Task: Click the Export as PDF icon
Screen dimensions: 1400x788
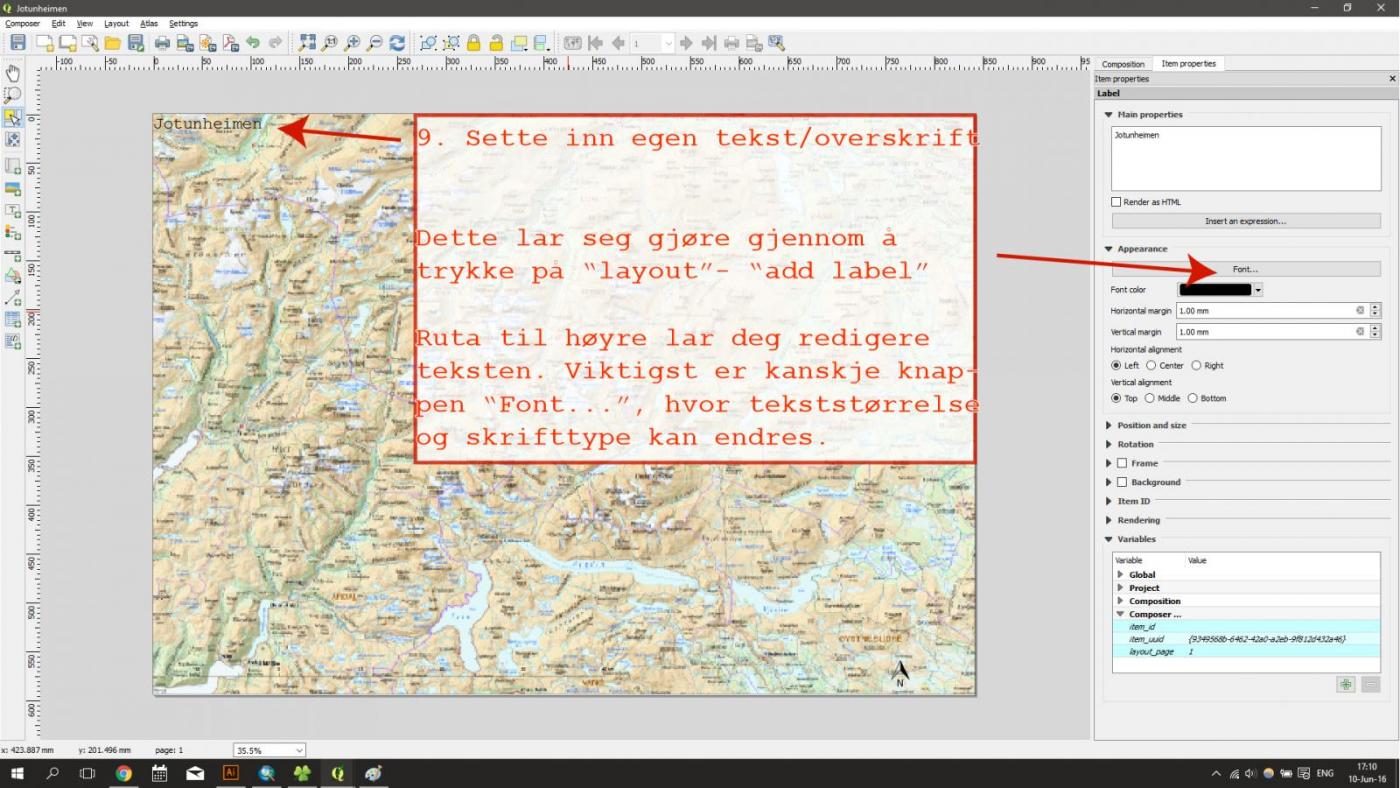Action: pos(230,43)
